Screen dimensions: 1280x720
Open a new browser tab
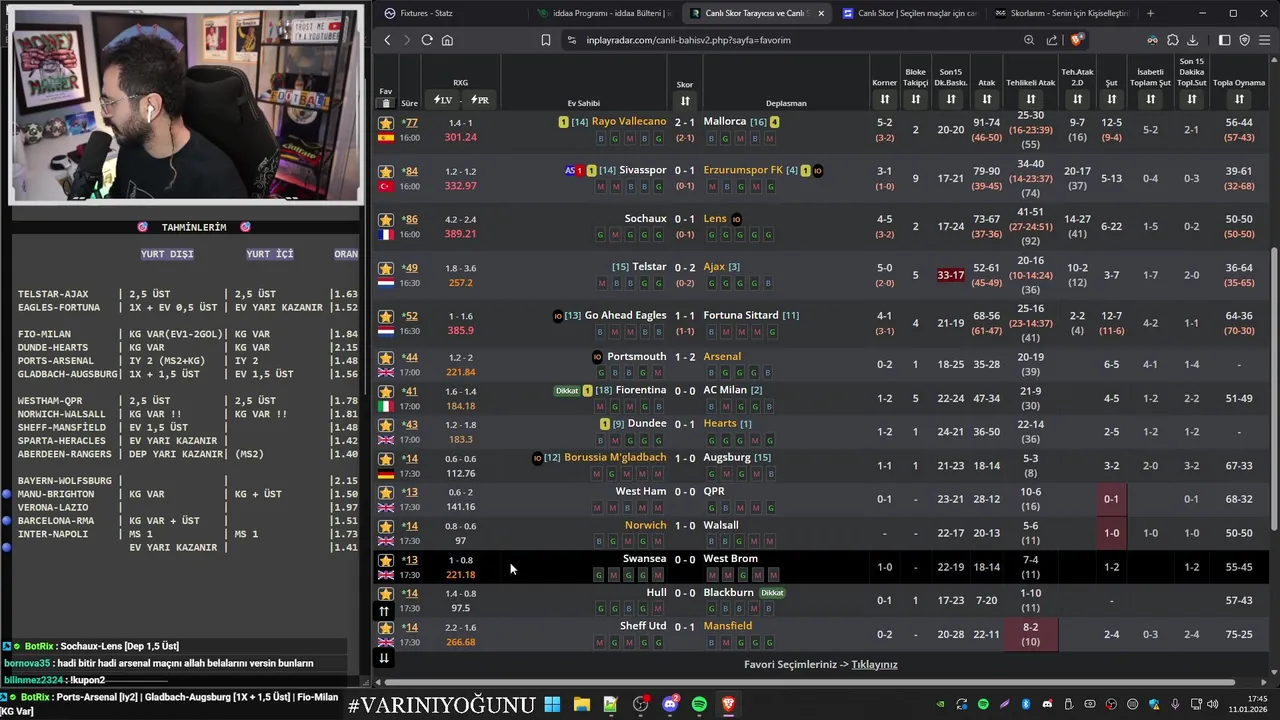coord(1150,13)
